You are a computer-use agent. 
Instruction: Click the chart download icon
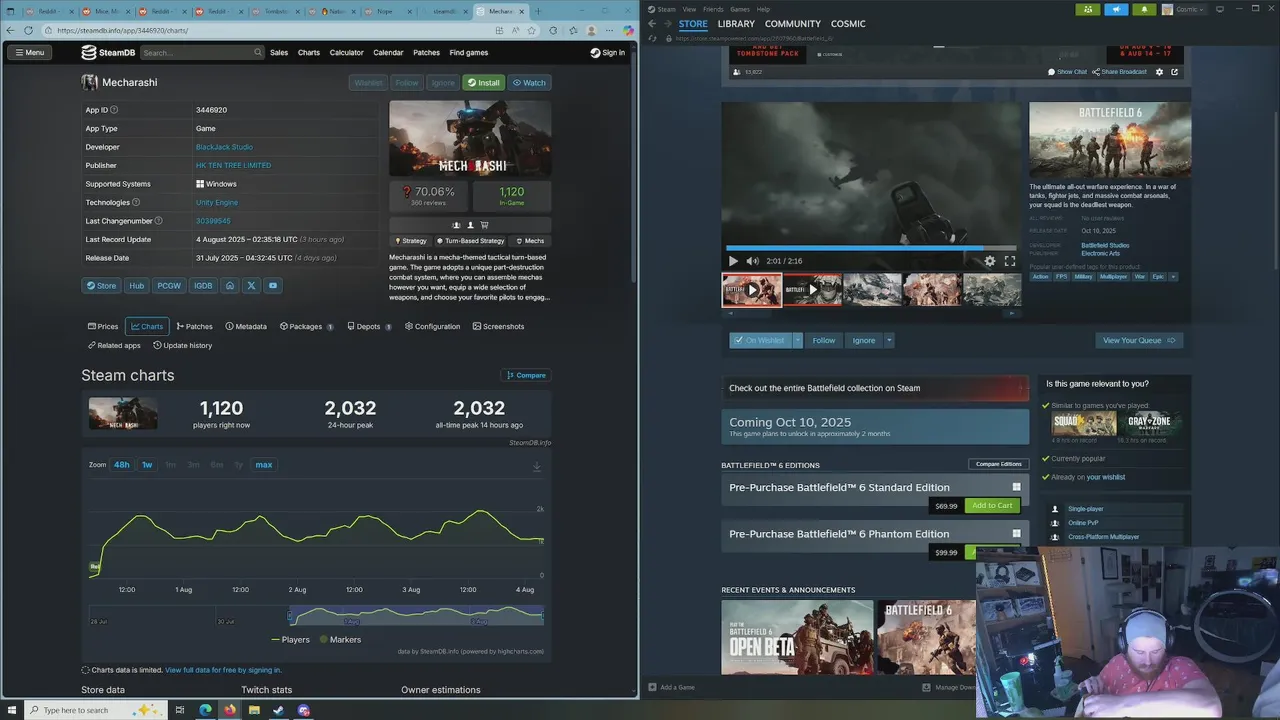tap(537, 467)
